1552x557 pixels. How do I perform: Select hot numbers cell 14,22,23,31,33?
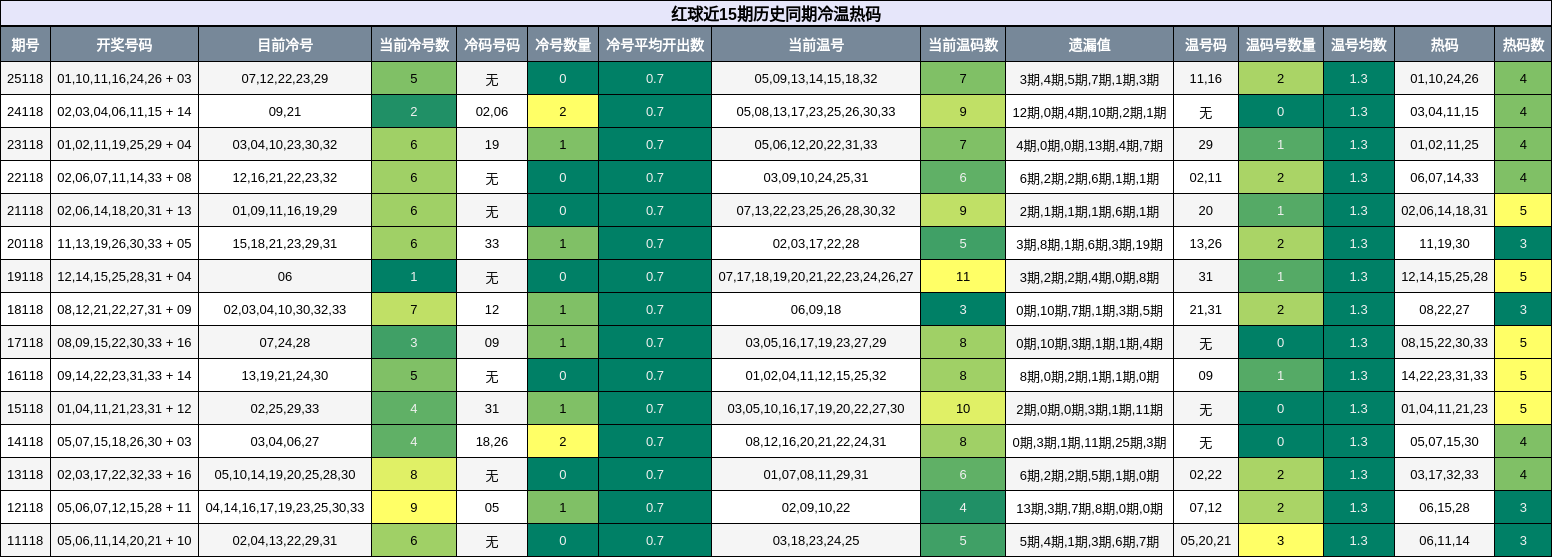(1445, 375)
